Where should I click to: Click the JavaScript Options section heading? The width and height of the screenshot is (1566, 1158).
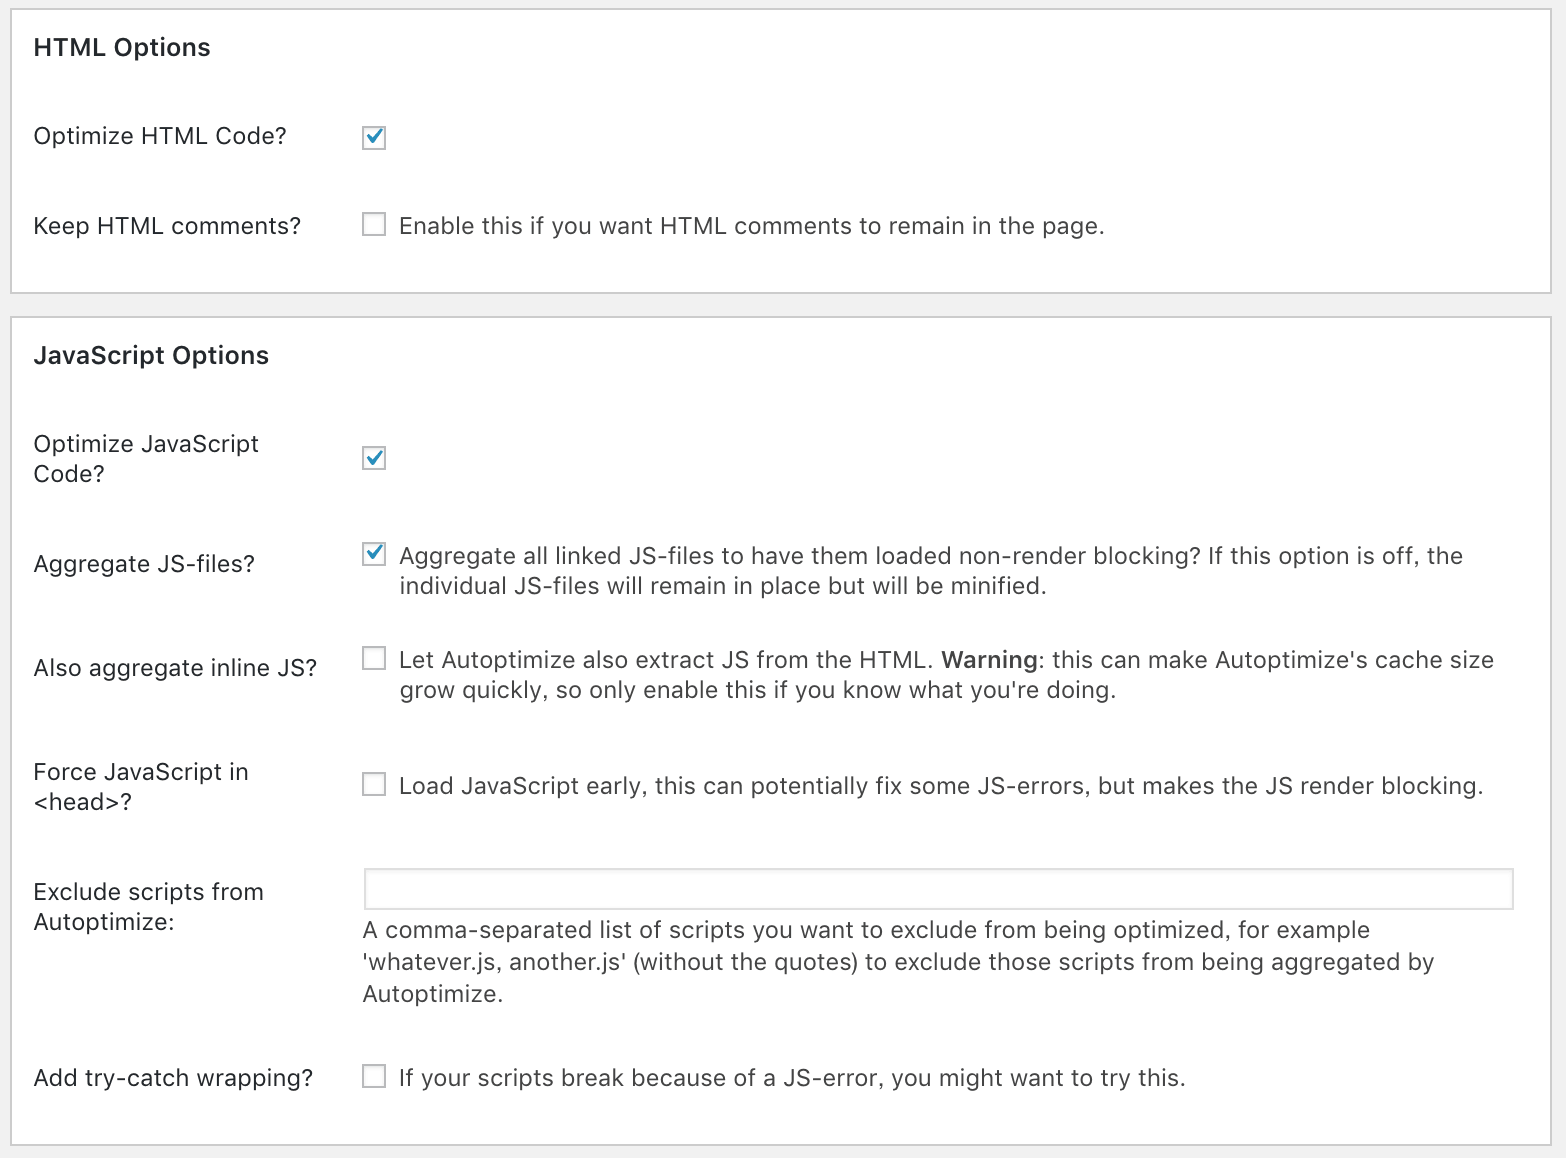151,356
